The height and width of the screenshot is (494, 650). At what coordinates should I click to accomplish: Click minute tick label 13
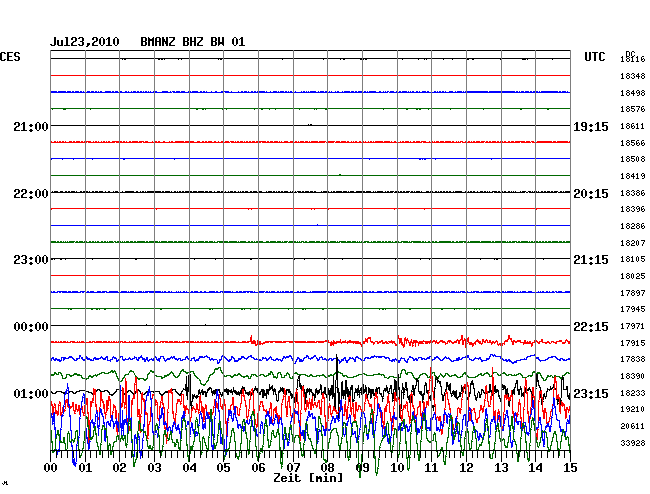point(501,468)
